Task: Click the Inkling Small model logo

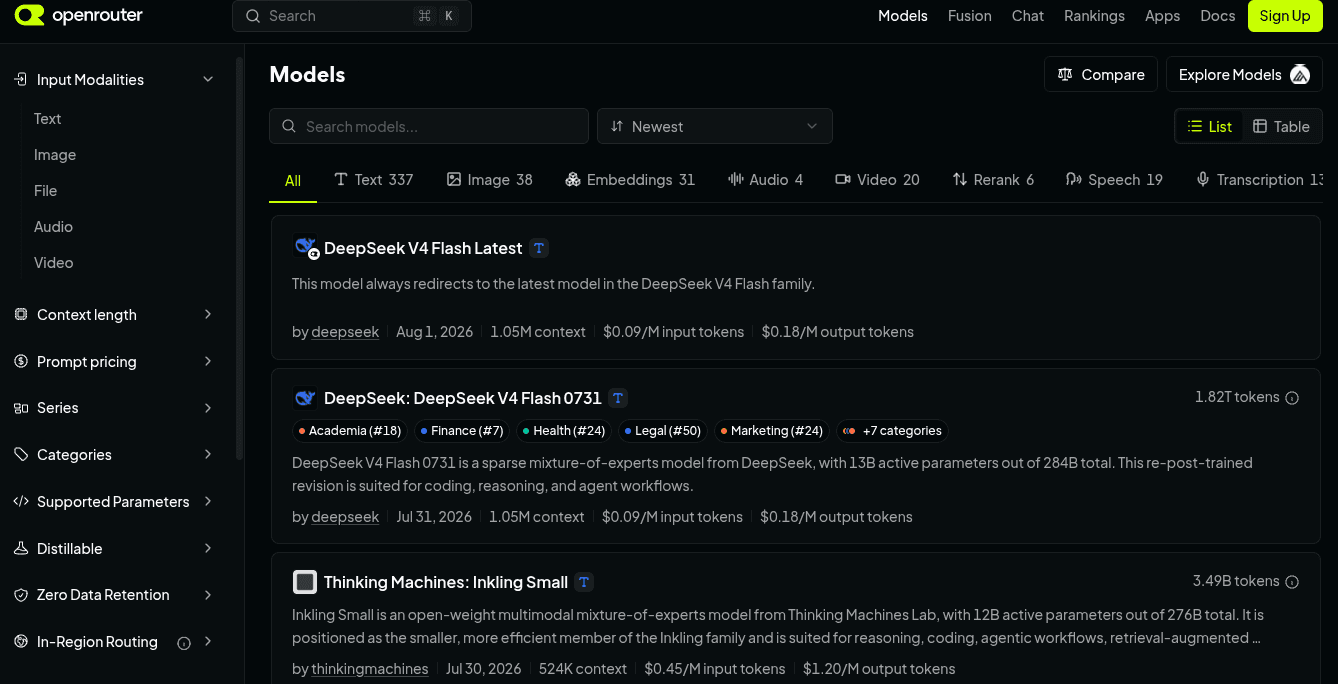Action: [305, 582]
